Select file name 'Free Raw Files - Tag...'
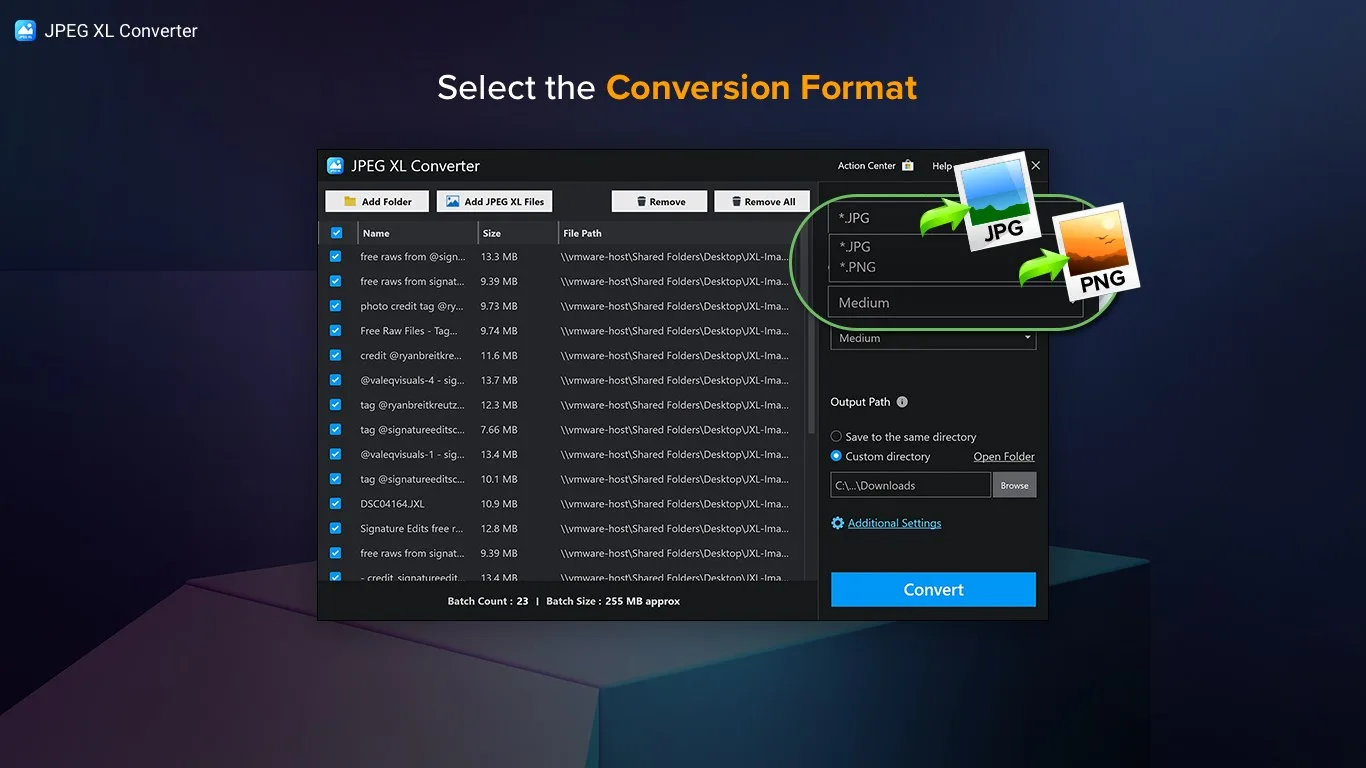The image size is (1366, 768). click(x=408, y=331)
